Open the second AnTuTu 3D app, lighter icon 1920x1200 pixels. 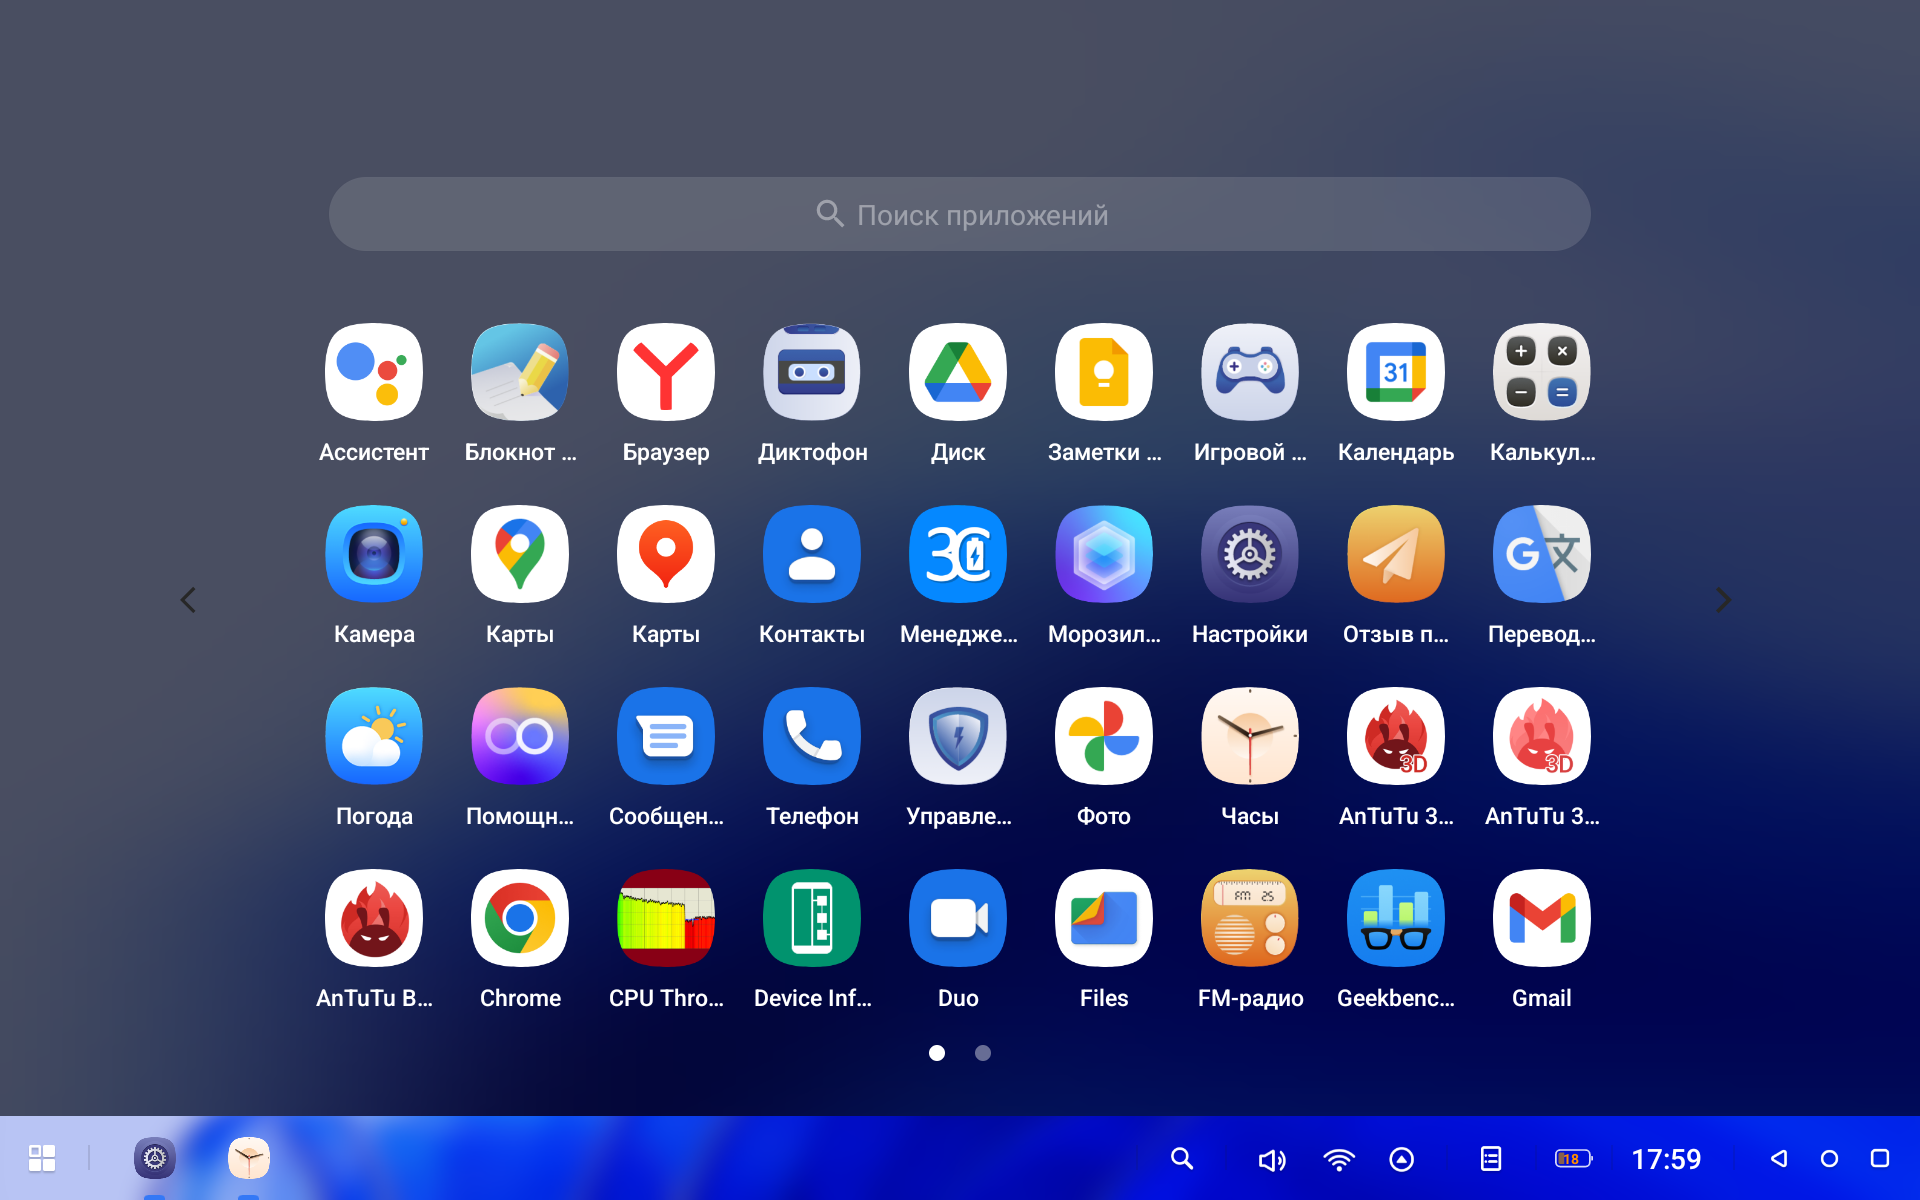1542,736
